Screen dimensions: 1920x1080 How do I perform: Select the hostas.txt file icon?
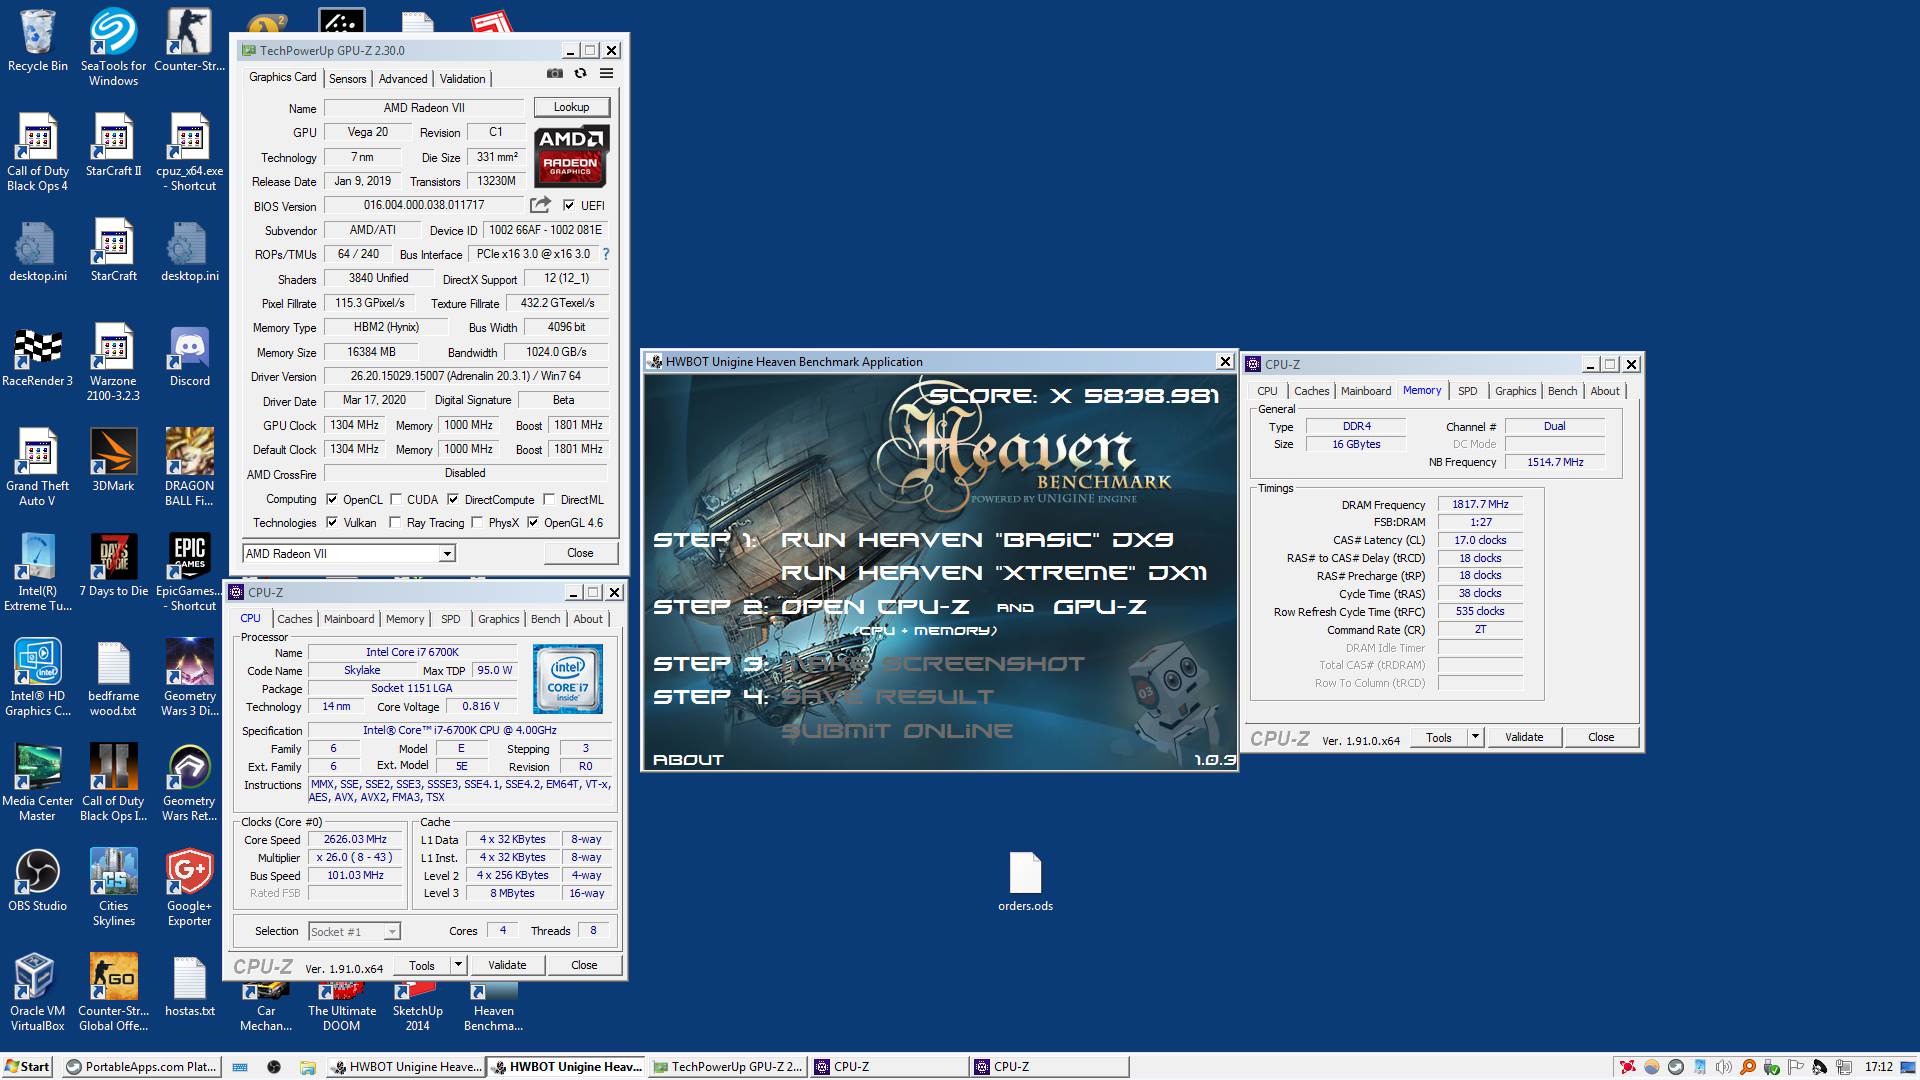coord(190,987)
